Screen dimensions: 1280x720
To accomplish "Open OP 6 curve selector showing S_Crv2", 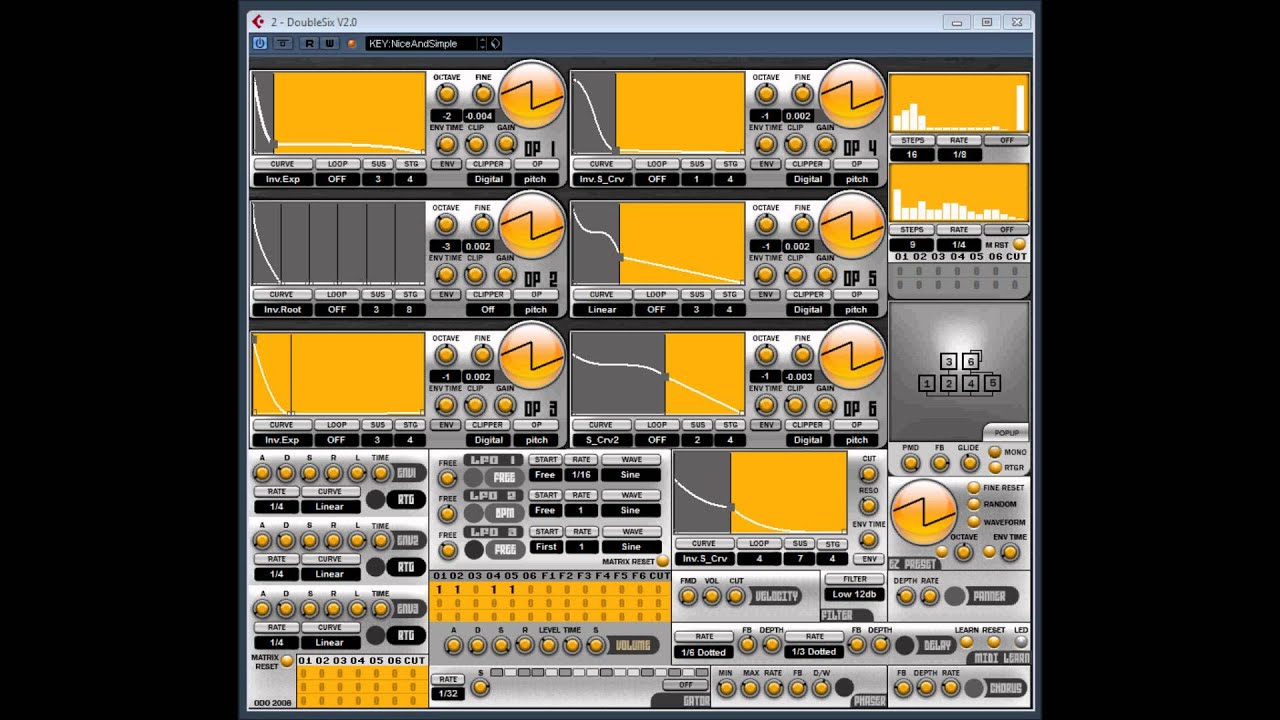I will 602,440.
